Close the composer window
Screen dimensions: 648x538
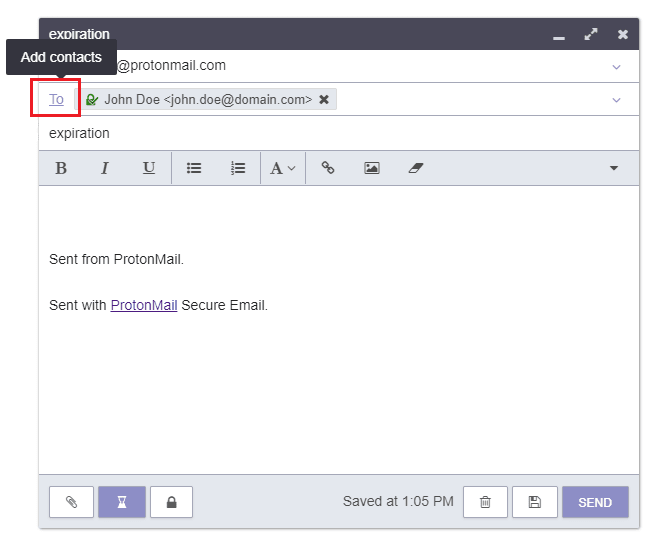[623, 34]
